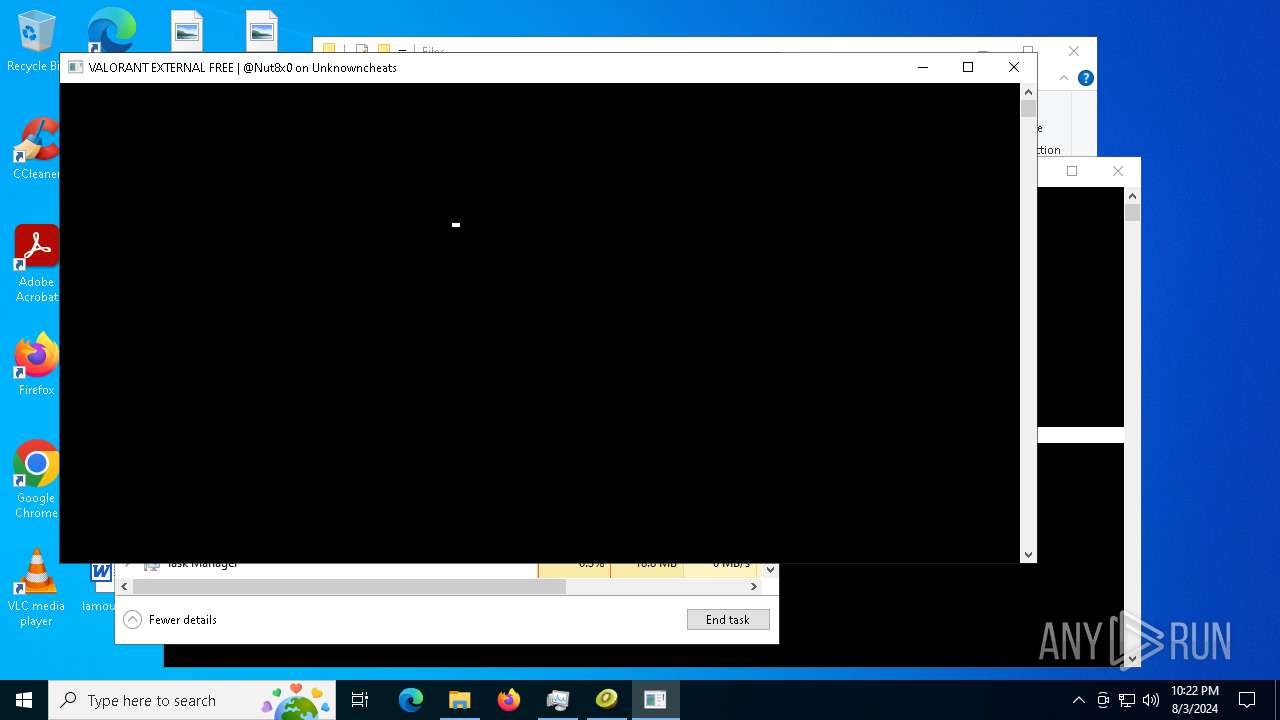Click the search highlights globe icon
This screenshot has height=720, width=1280.
[296, 700]
